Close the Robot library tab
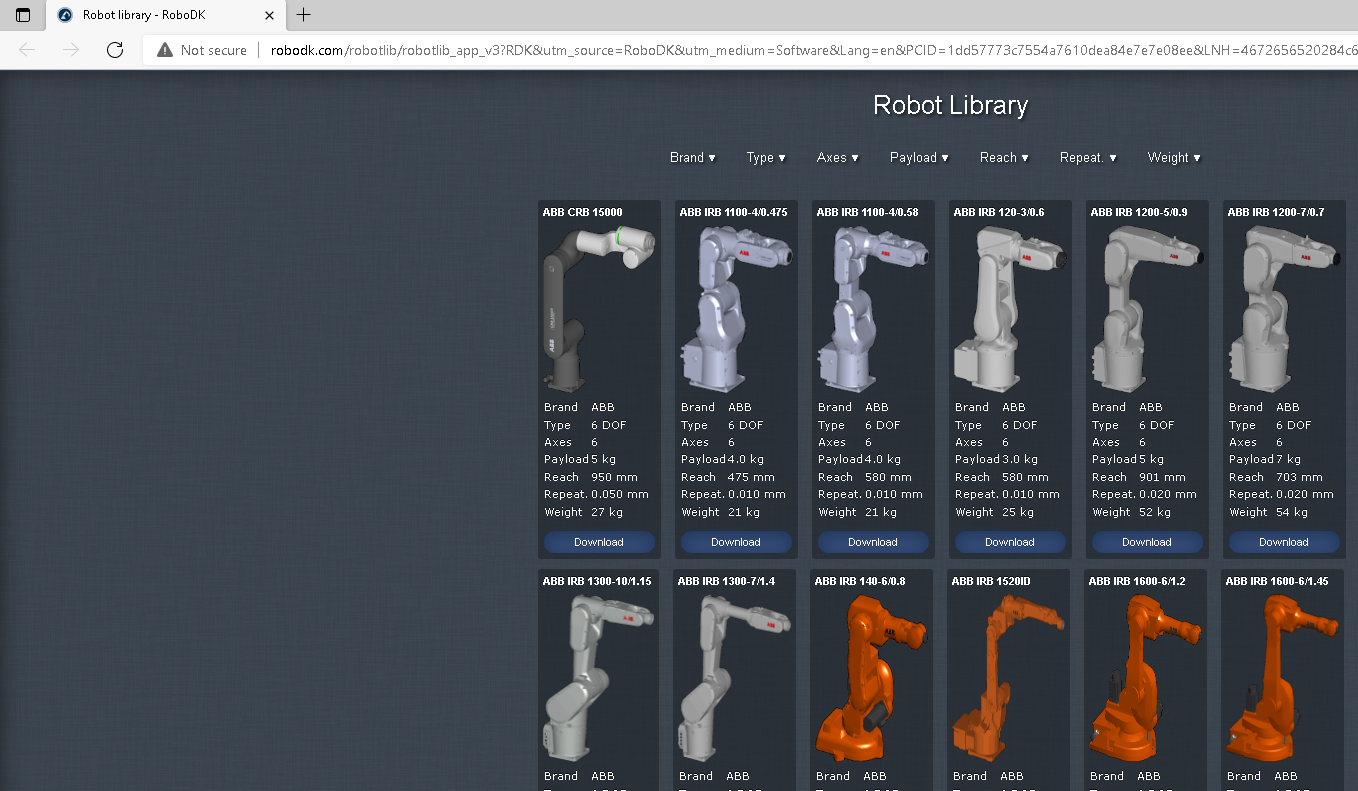The image size is (1358, 791). click(270, 15)
